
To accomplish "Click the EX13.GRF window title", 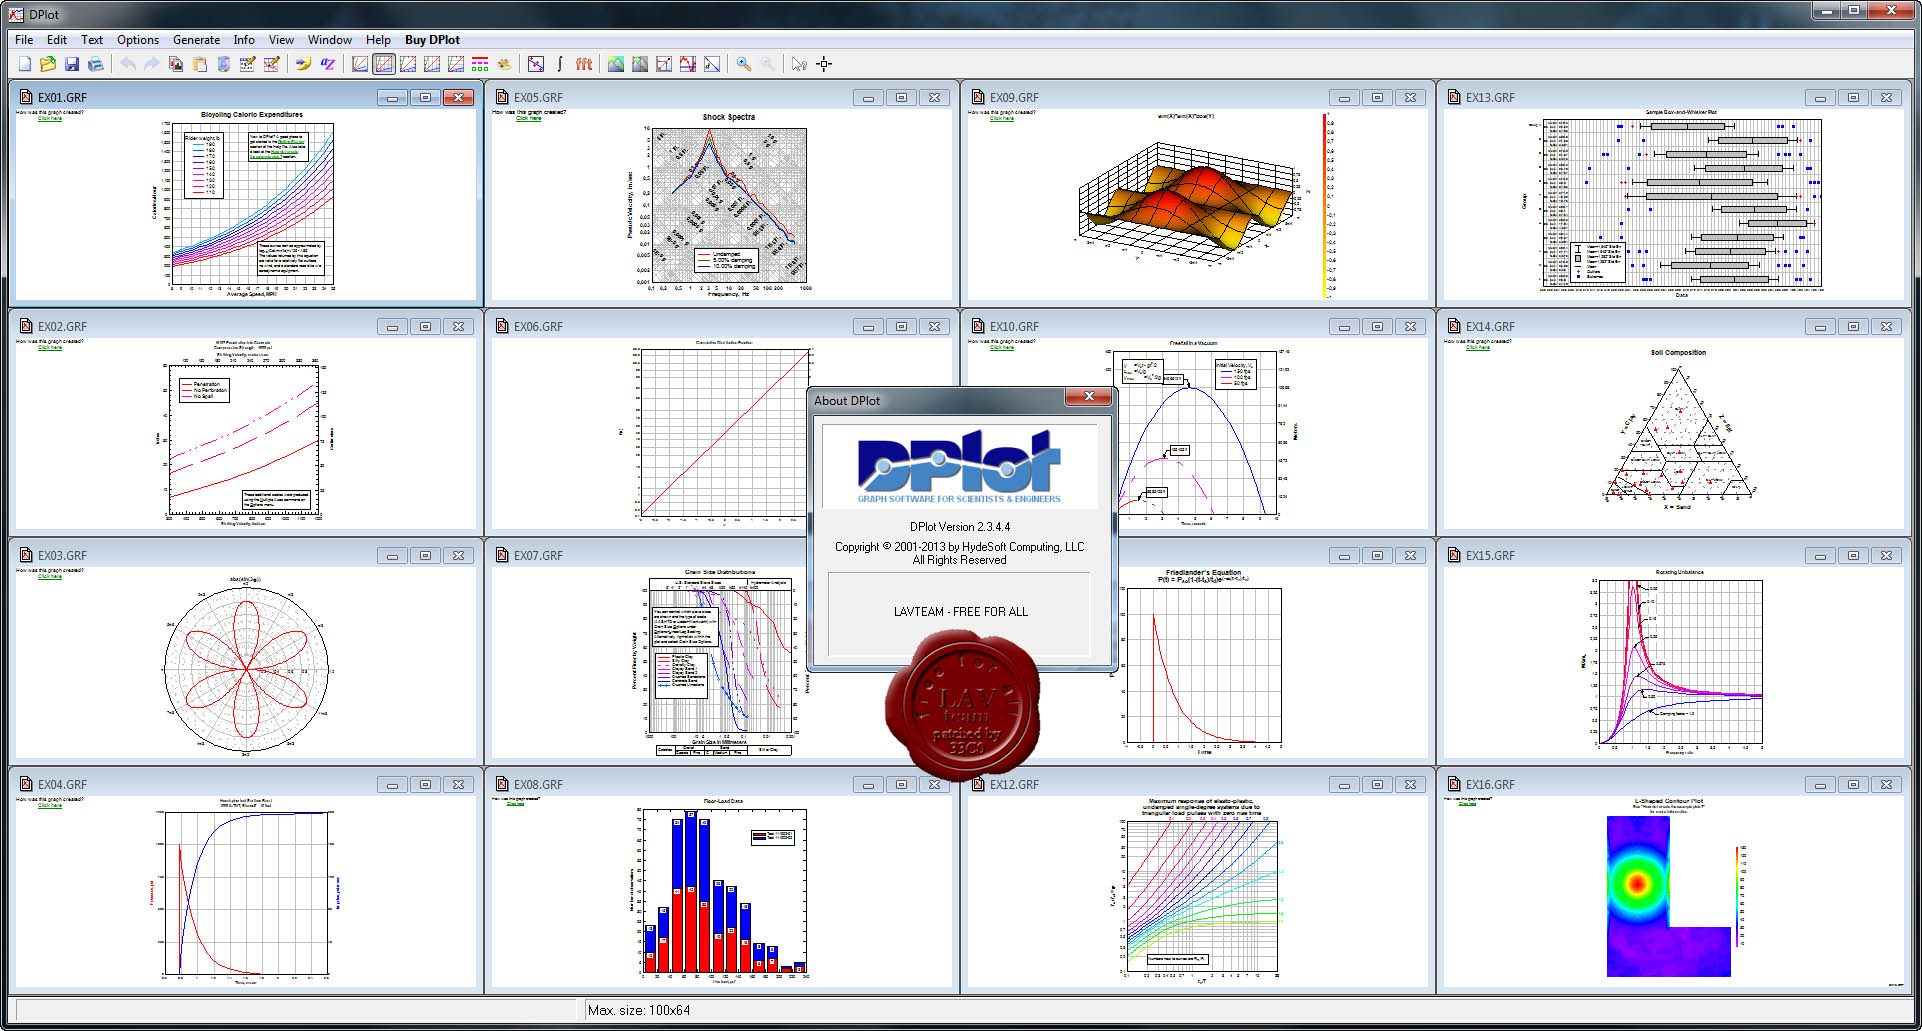I will (1490, 98).
